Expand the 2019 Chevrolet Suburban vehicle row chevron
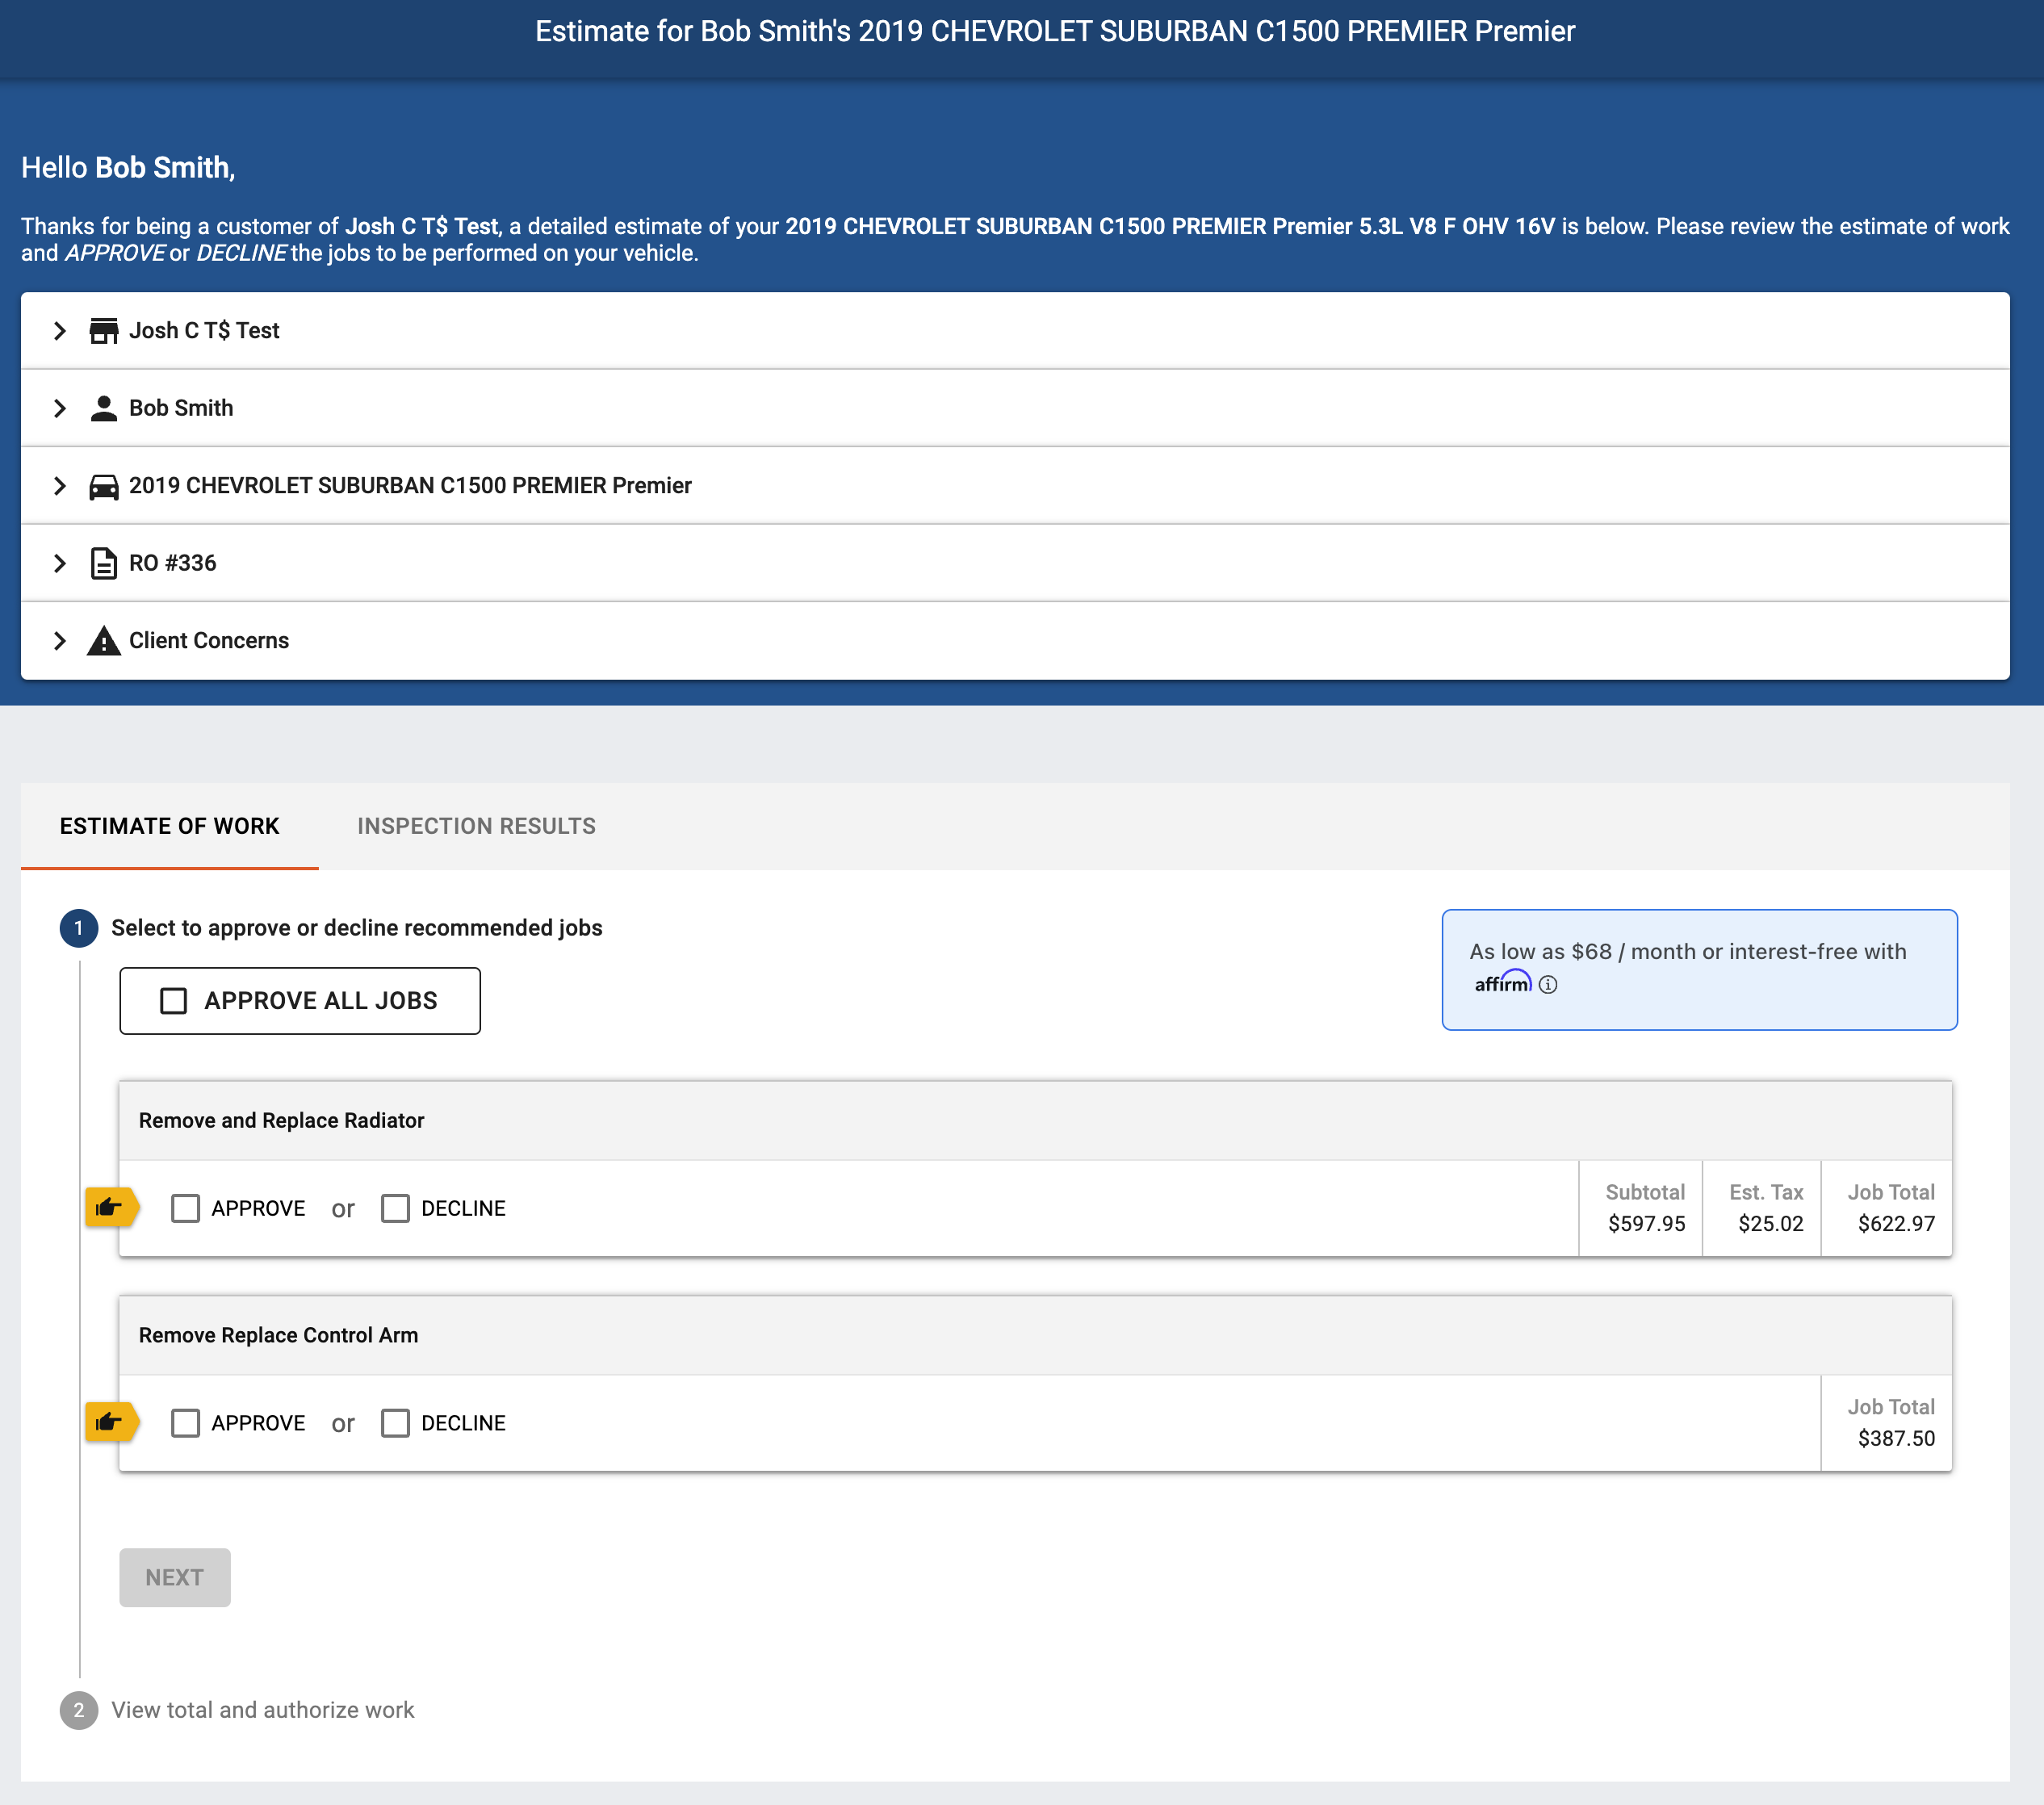 [60, 486]
